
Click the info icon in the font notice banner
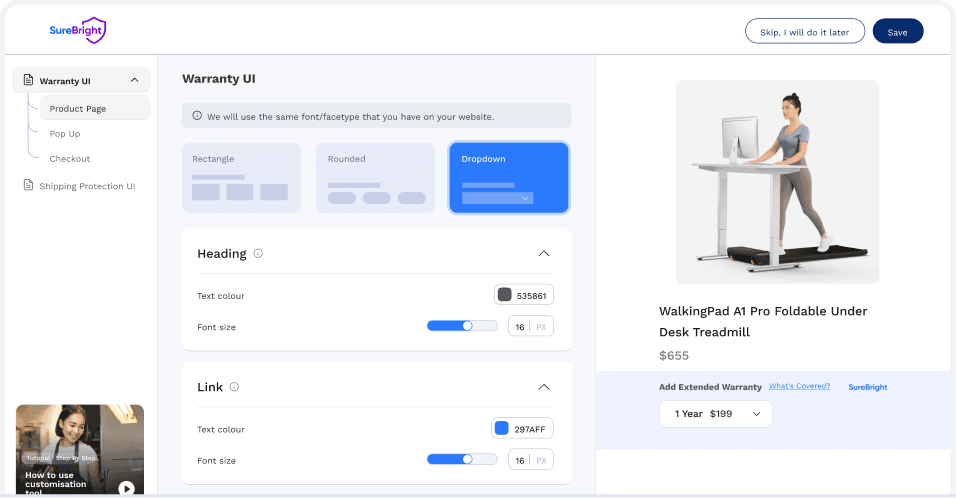[x=197, y=116]
